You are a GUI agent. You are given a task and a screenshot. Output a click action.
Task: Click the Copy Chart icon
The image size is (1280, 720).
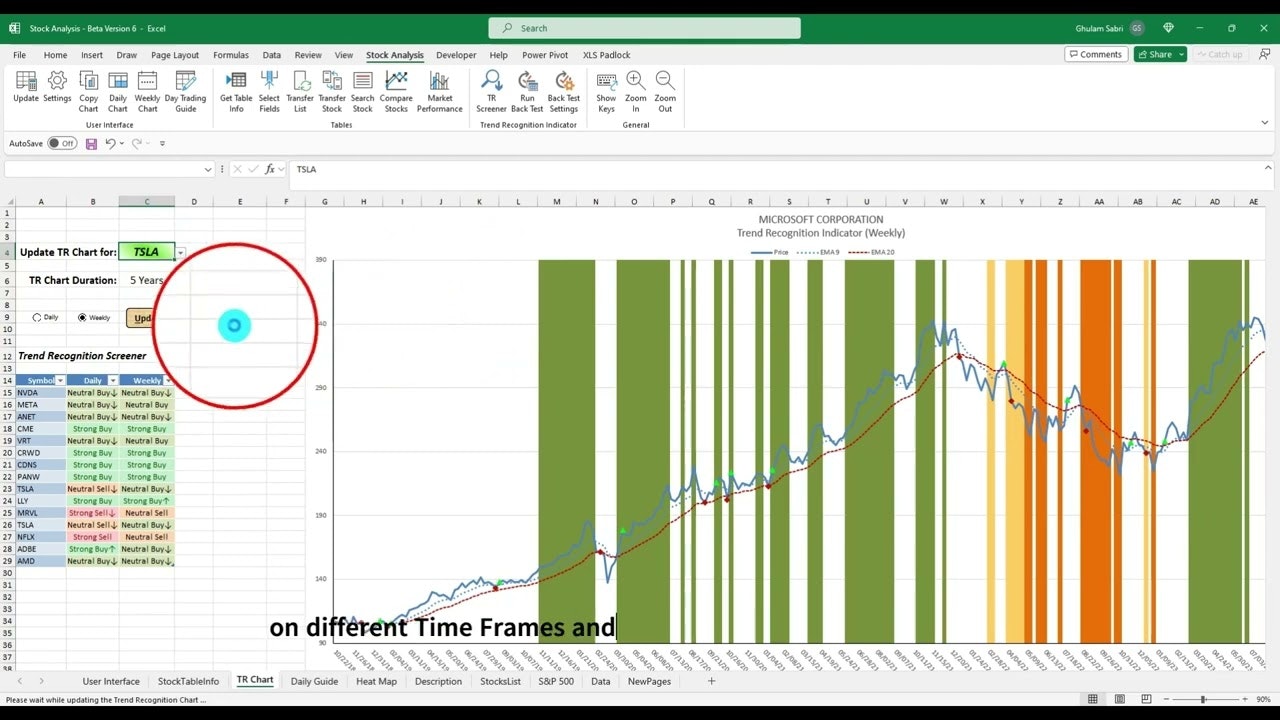click(x=89, y=91)
